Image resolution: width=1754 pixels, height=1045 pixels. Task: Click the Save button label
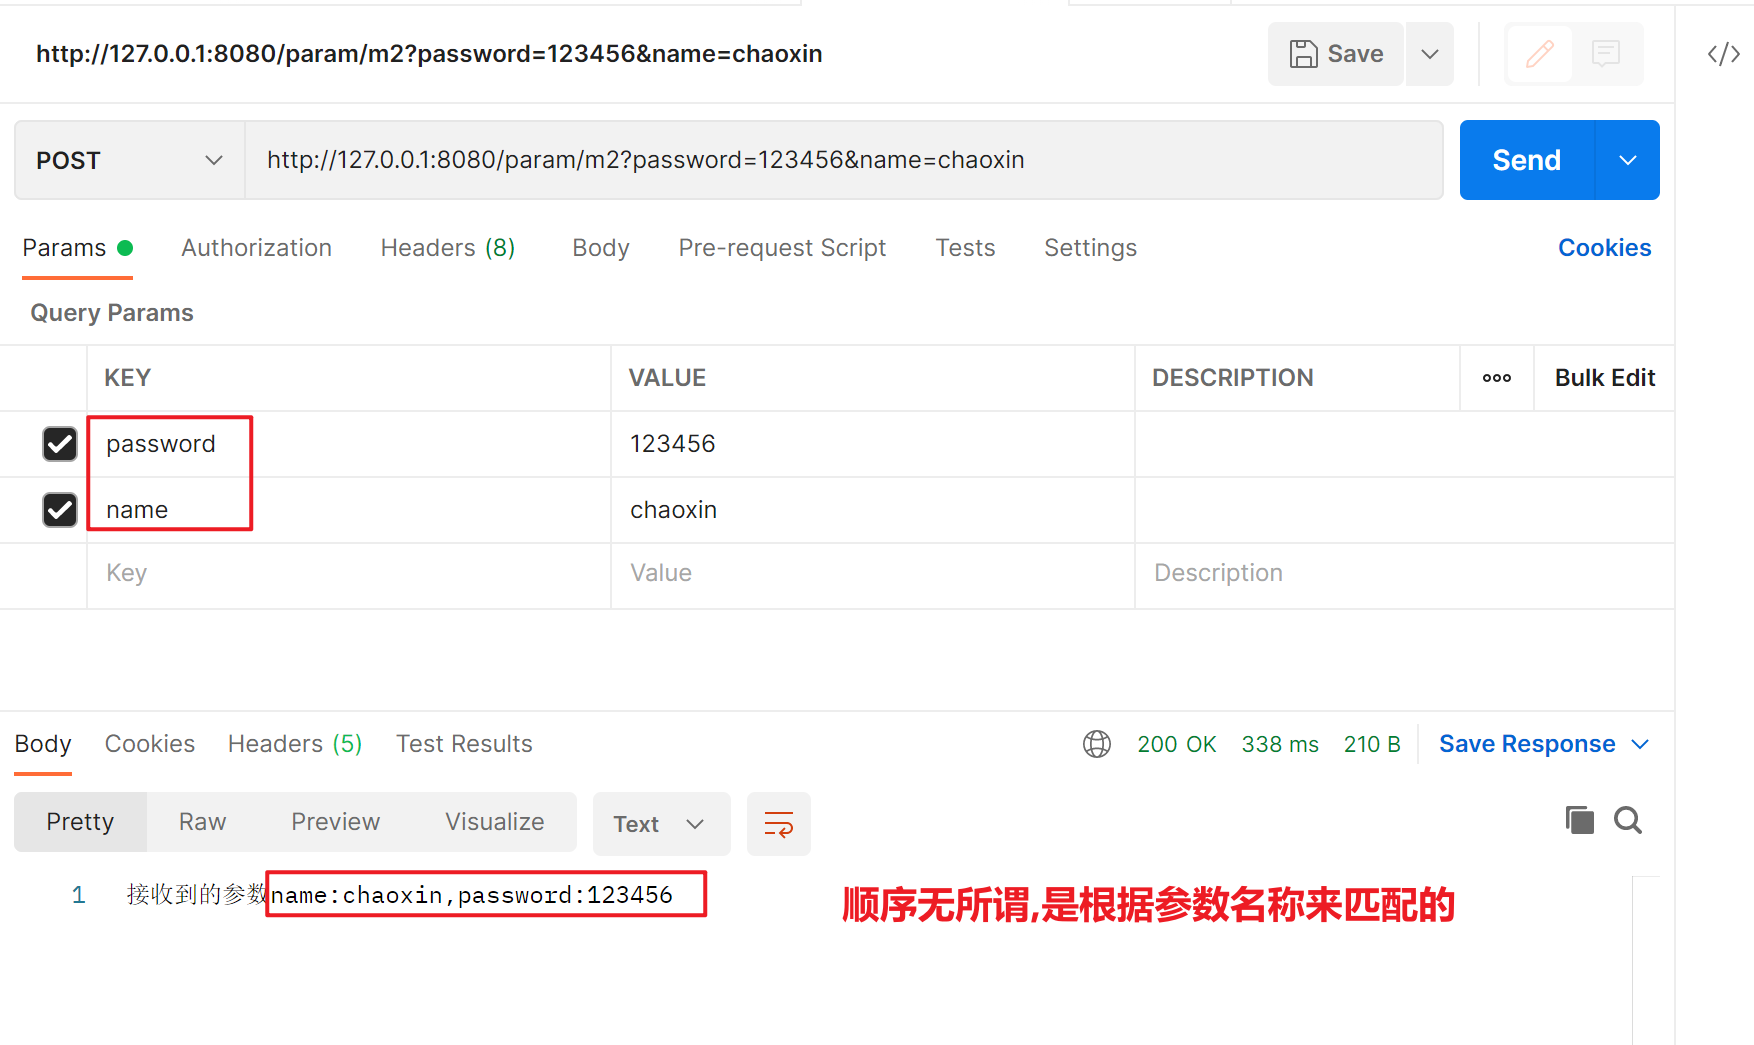click(x=1355, y=54)
